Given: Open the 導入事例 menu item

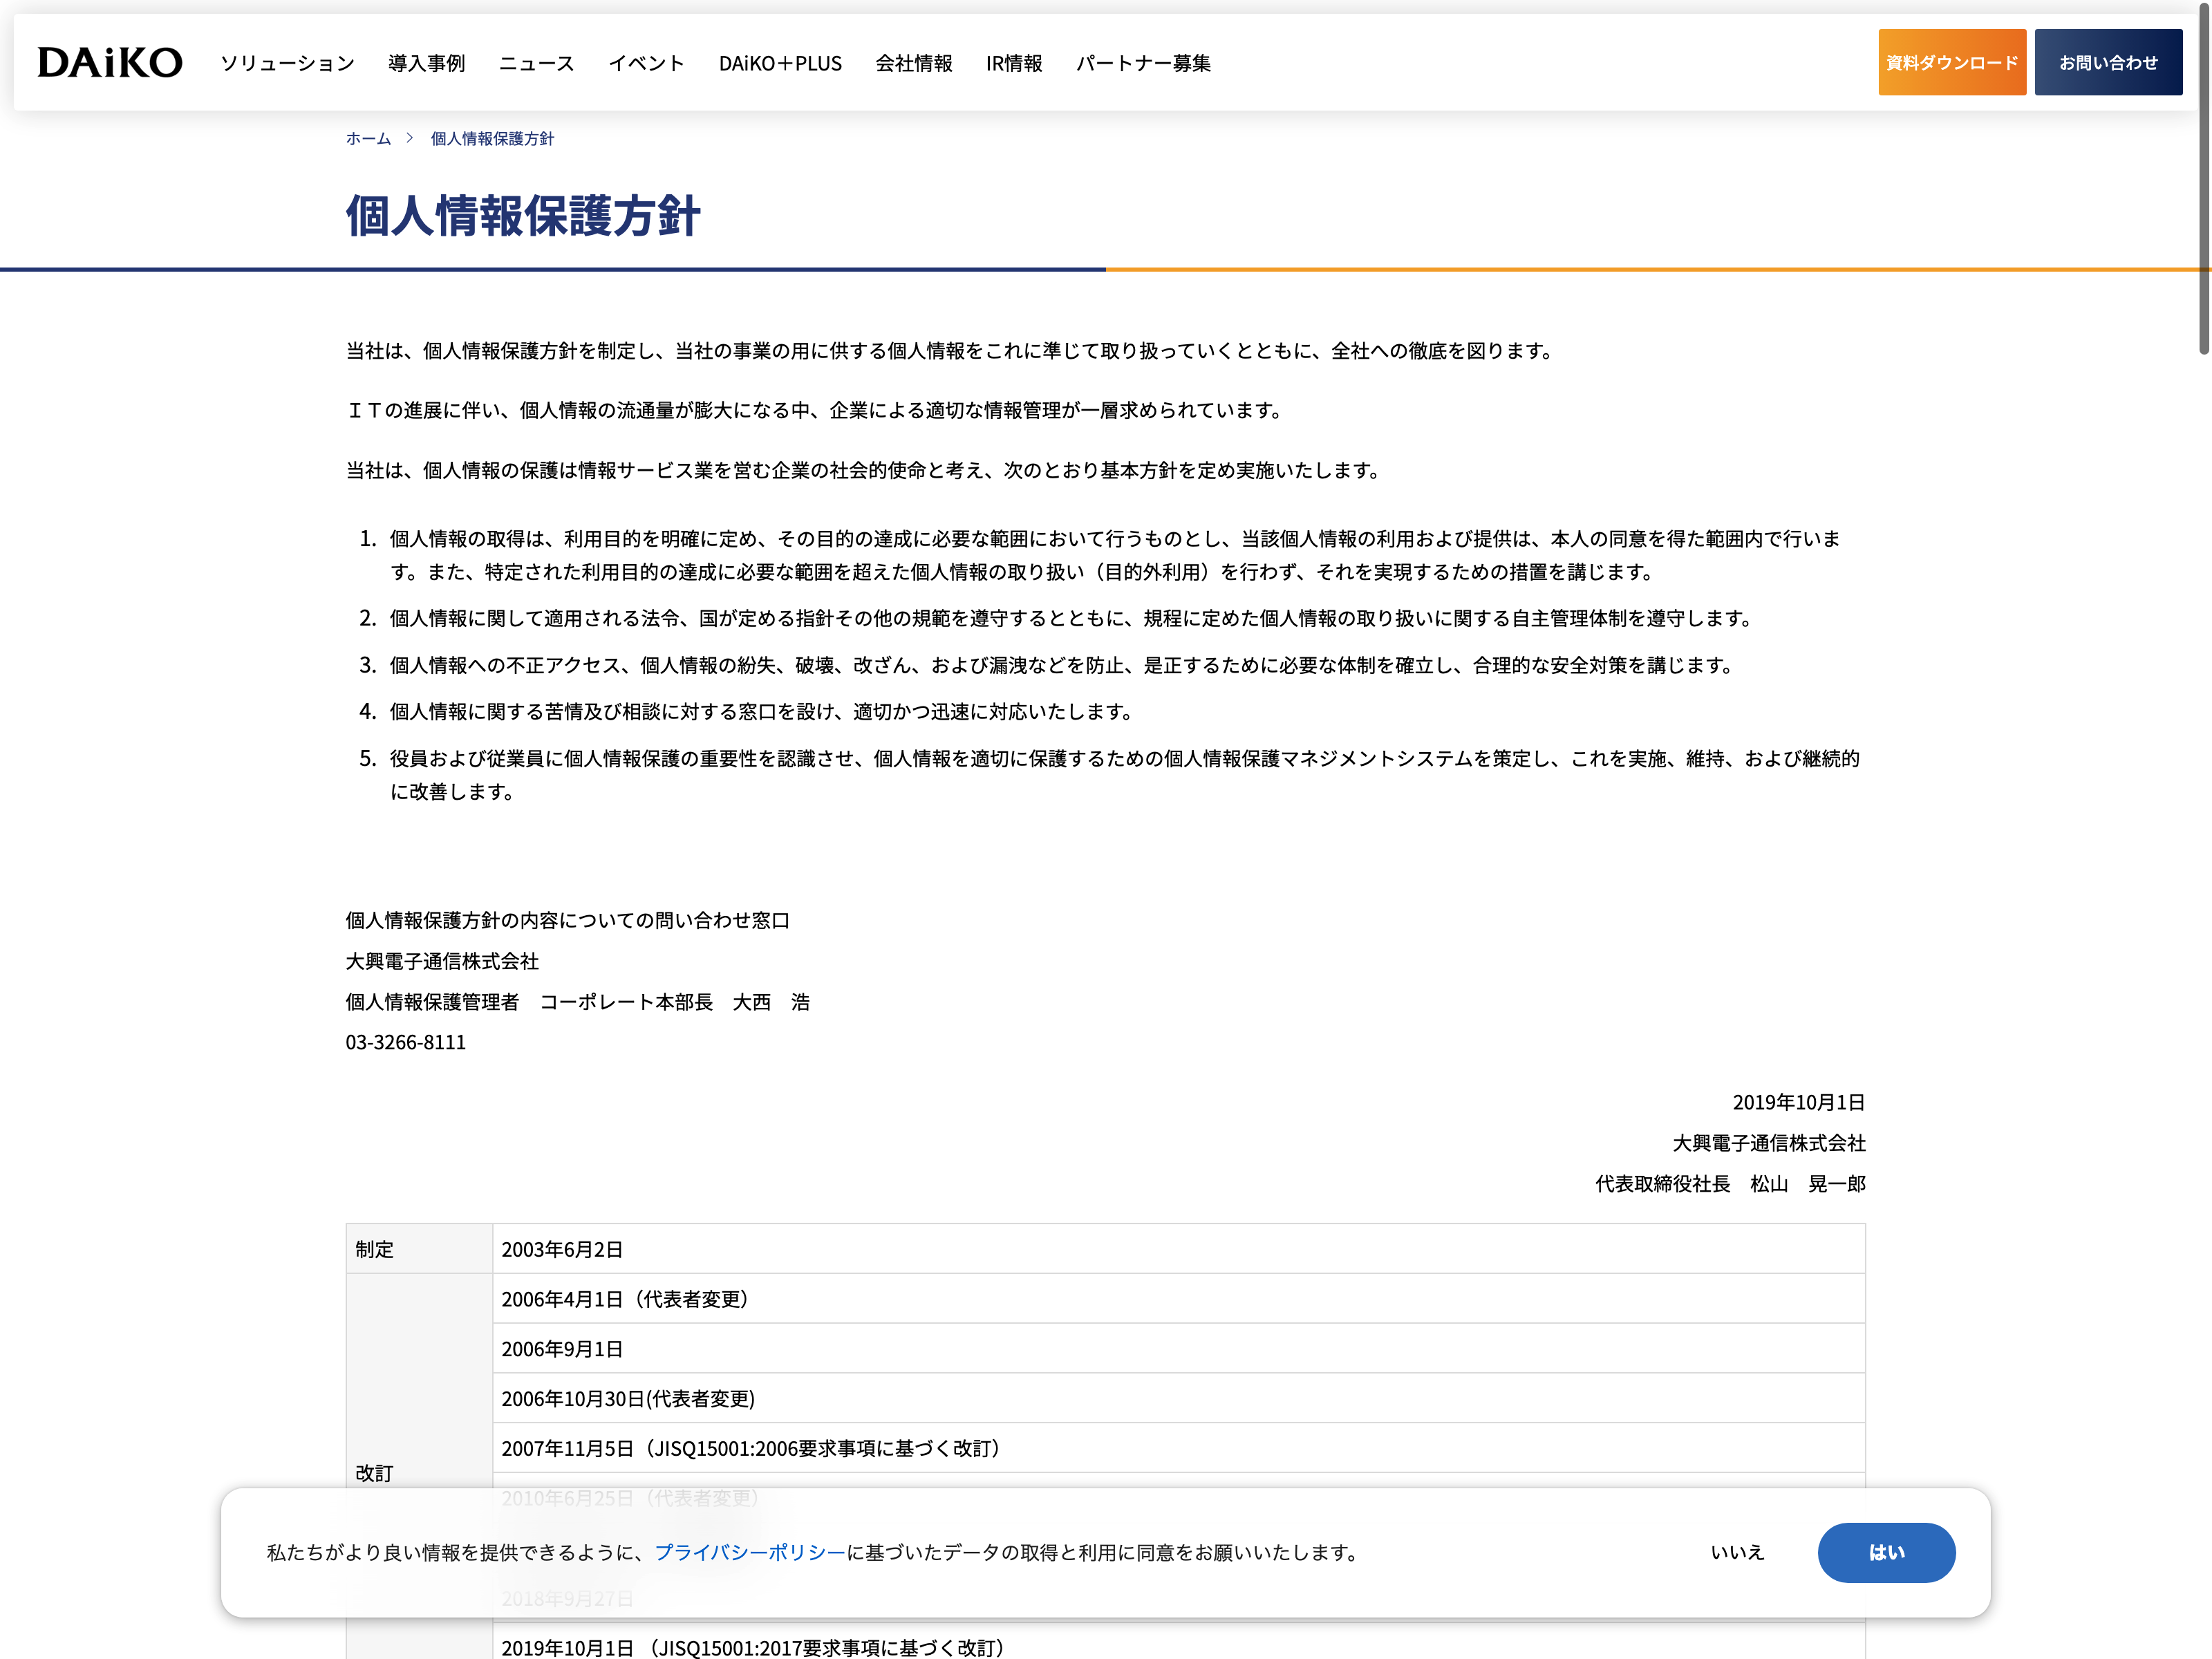Looking at the screenshot, I should point(426,63).
